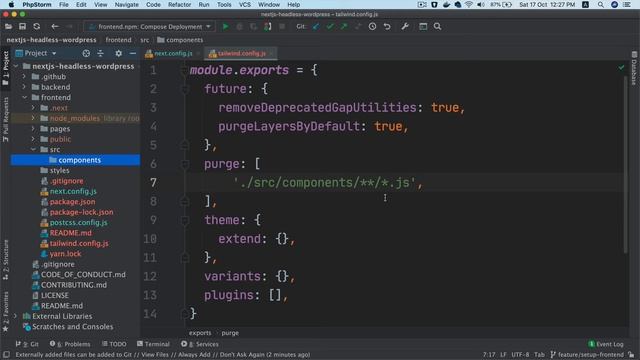The width and height of the screenshot is (640, 360).
Task: Click the Git Commit checkmark icon
Action: pos(330,27)
